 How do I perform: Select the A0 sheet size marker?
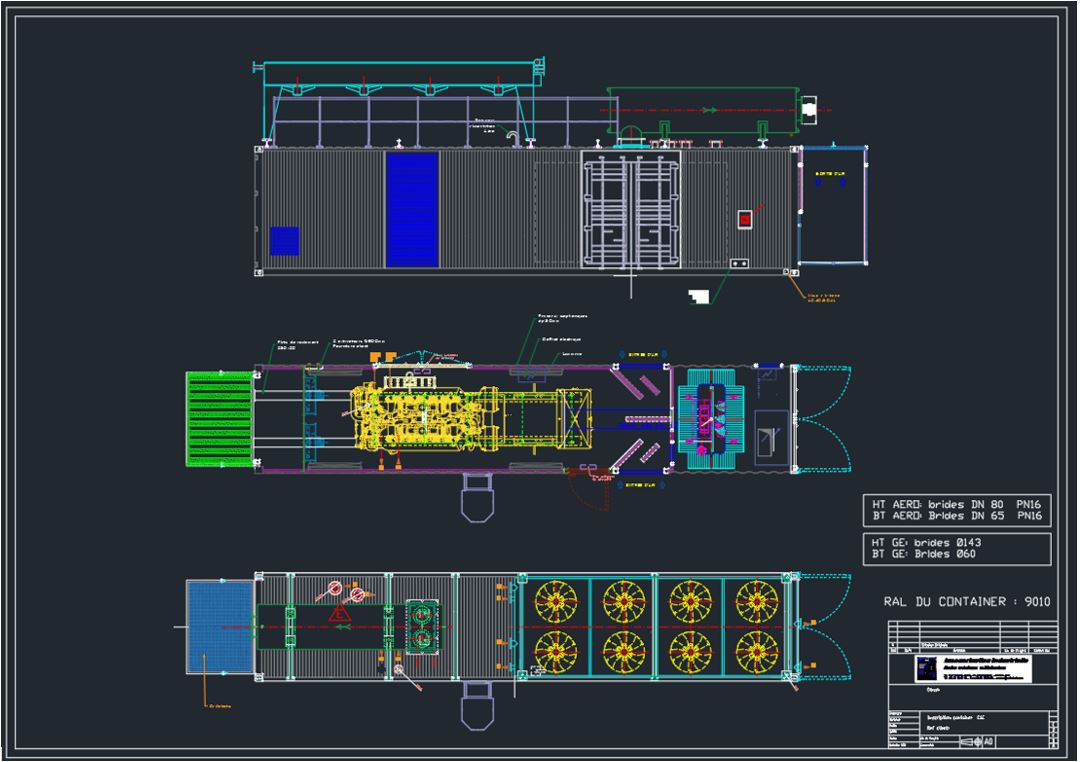988,741
